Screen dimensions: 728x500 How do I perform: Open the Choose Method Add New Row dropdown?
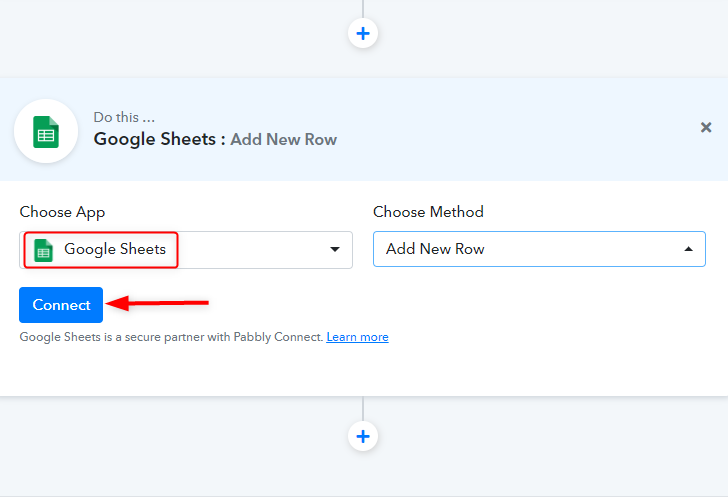539,249
